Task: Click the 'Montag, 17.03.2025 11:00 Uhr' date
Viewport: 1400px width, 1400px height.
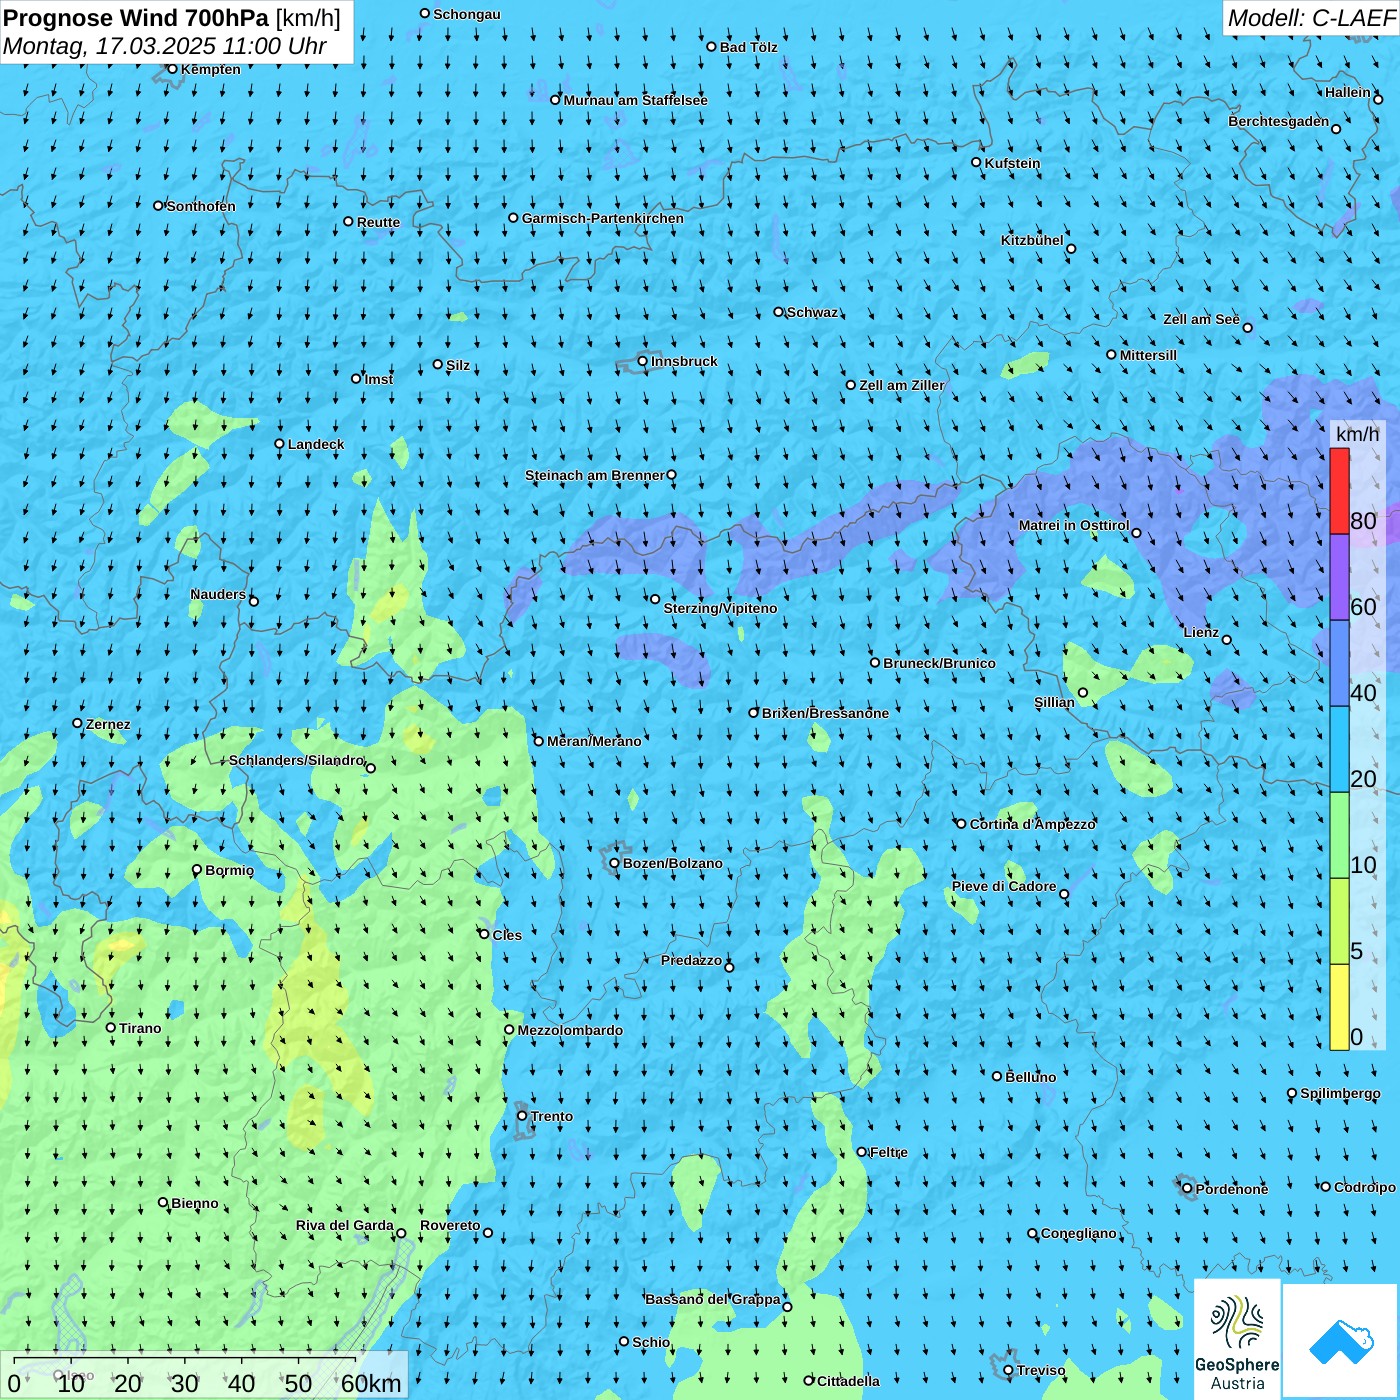Action: click(165, 46)
